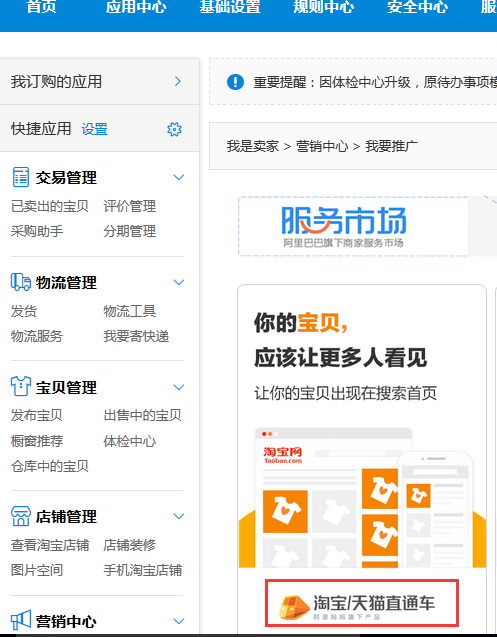This screenshot has height=637, width=497.
Task: Collapse the 交易管理 section chevron
Action: 179,177
